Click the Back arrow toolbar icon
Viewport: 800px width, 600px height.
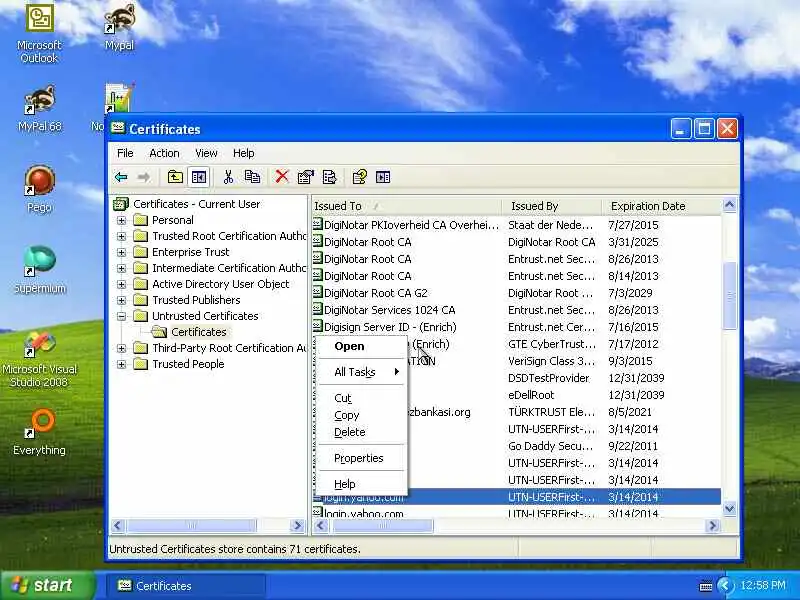(121, 177)
